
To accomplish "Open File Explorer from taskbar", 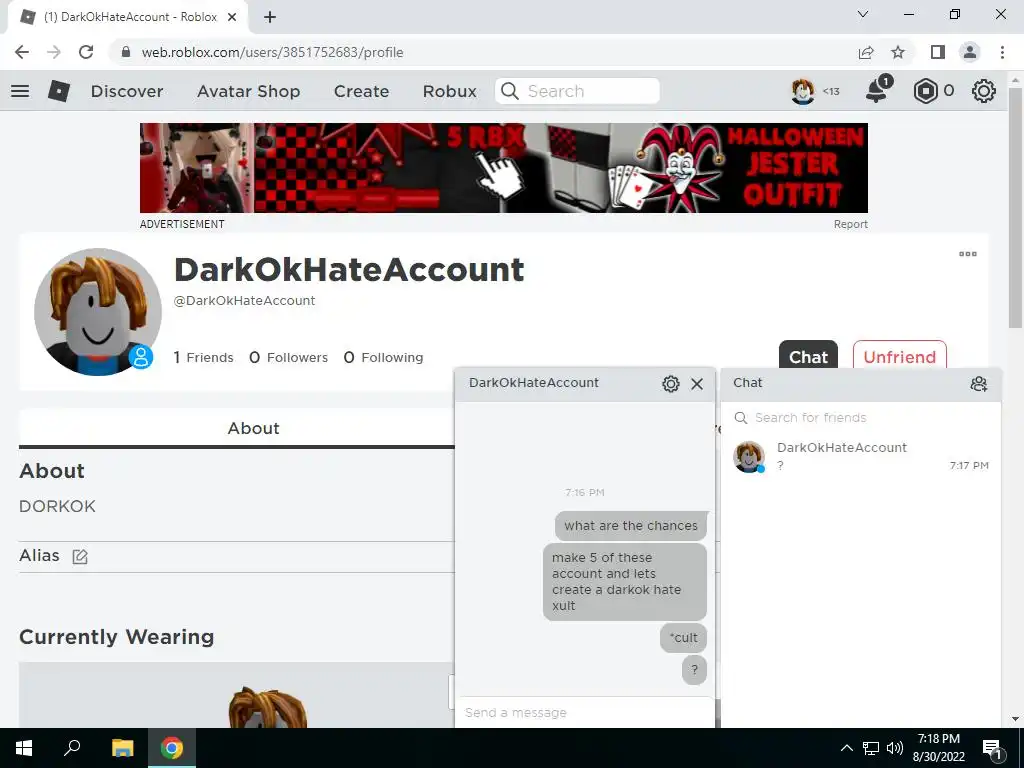I will click(x=122, y=748).
